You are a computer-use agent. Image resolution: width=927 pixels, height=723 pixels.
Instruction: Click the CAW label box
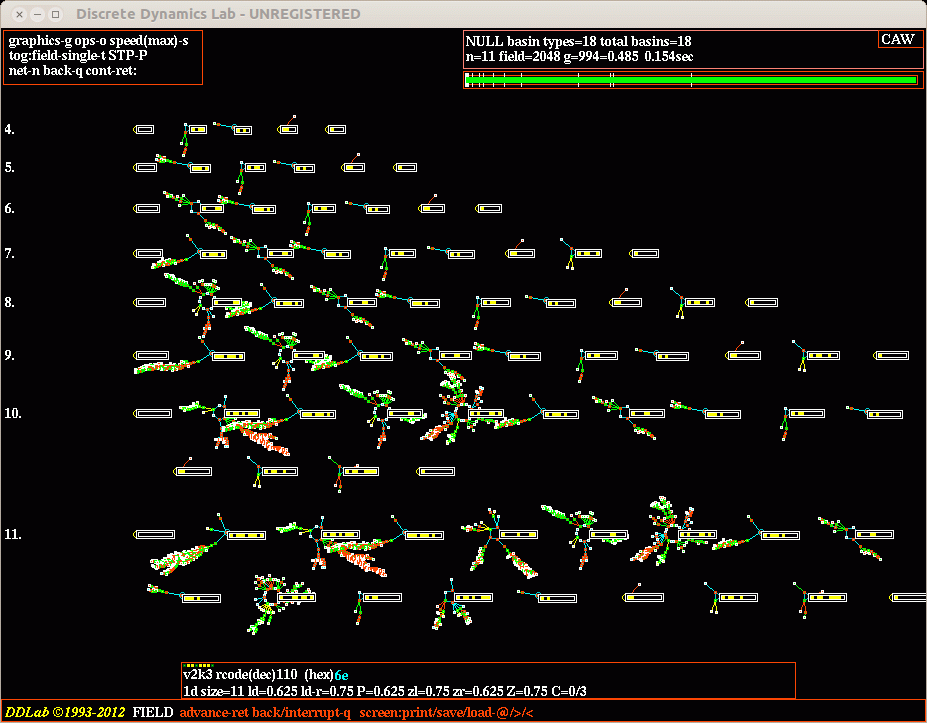[898, 40]
